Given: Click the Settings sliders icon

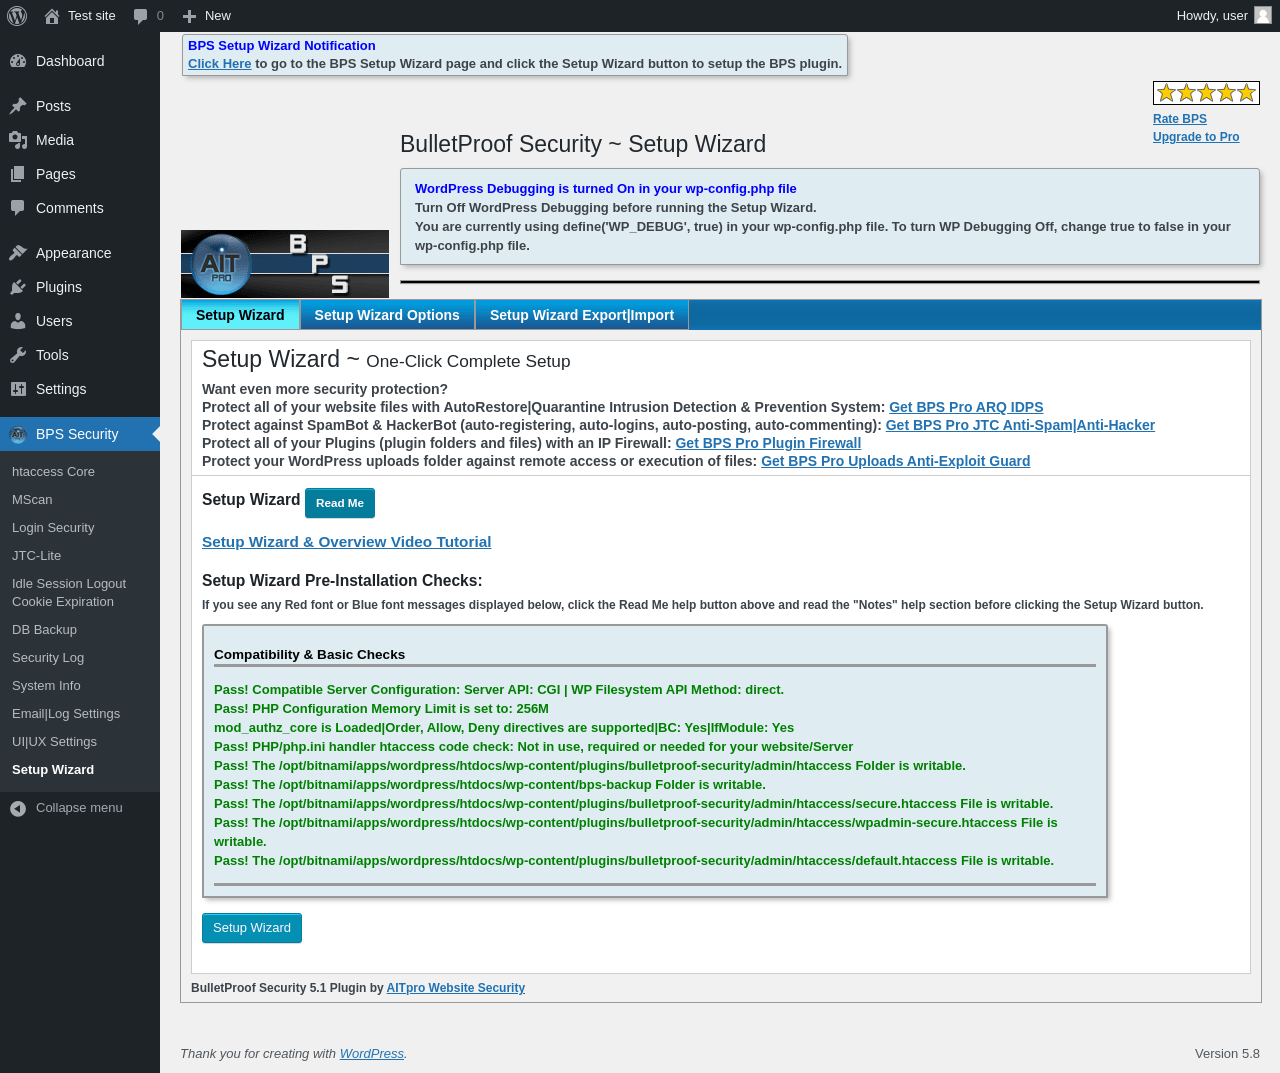Looking at the screenshot, I should point(18,389).
